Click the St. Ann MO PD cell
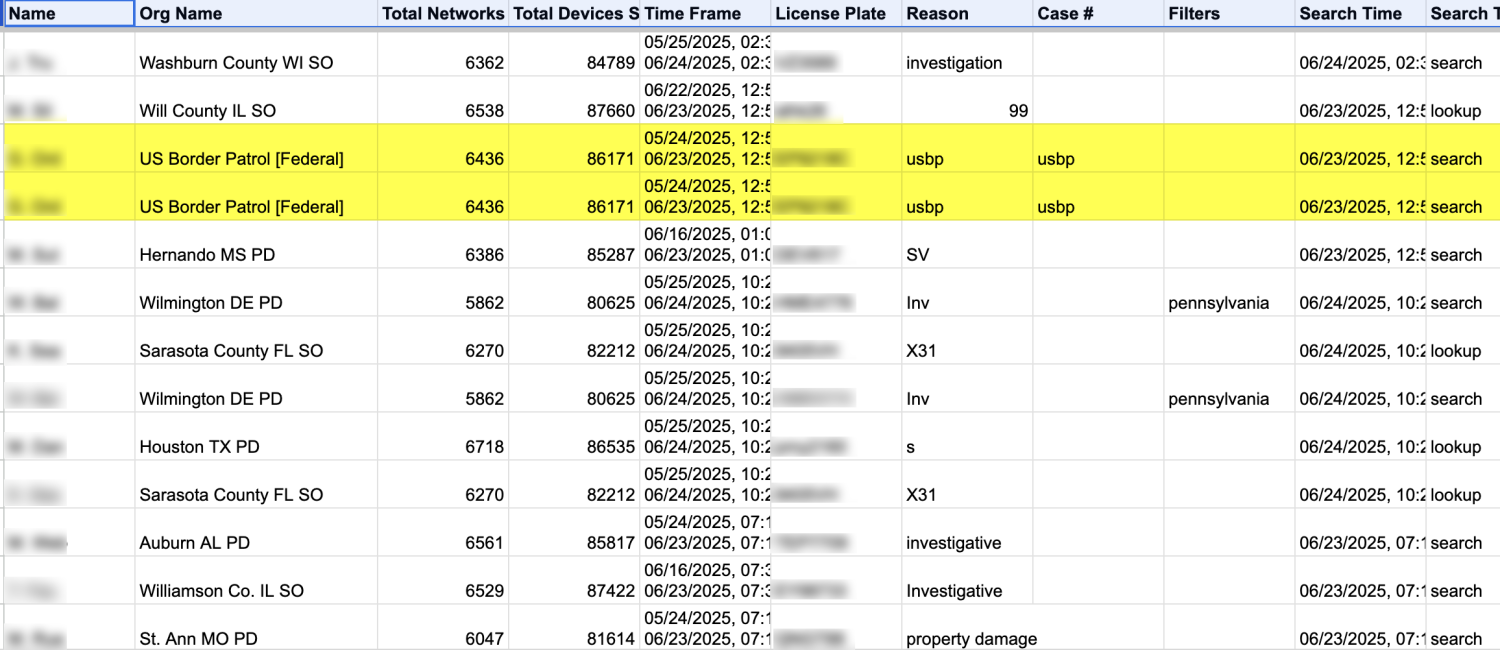 click(x=257, y=628)
